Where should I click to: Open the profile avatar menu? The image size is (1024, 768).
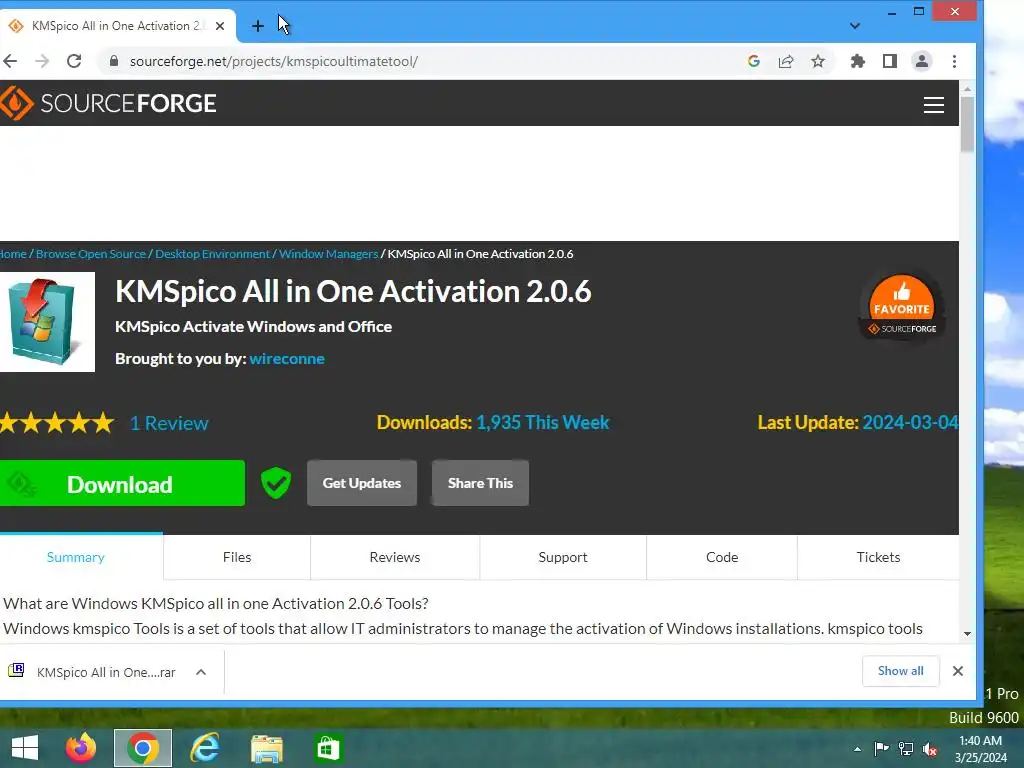click(x=921, y=61)
